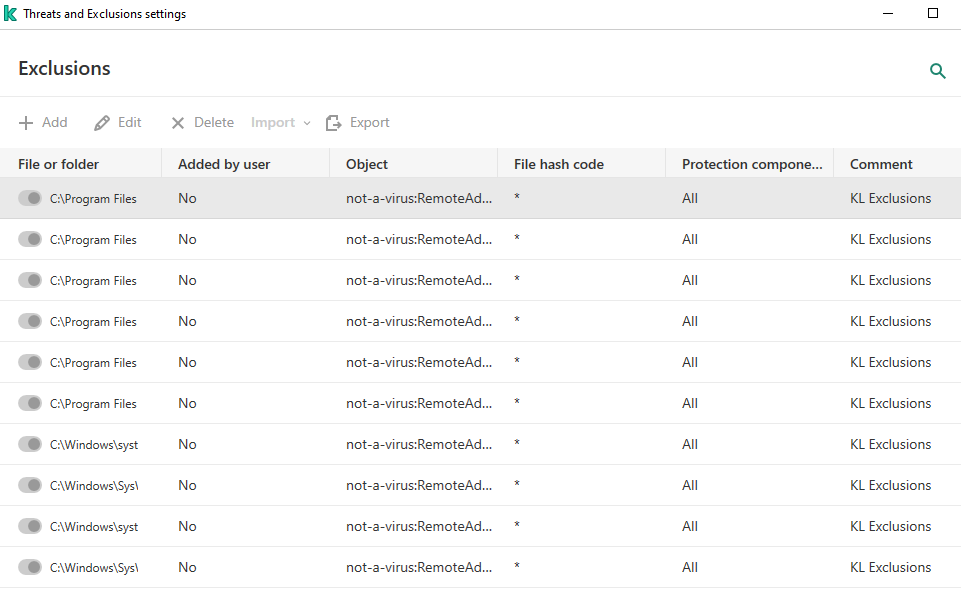Viewport: 961px width, 595px height.
Task: Toggle the first C:\Windows\syst exclusion switch
Action: (29, 444)
